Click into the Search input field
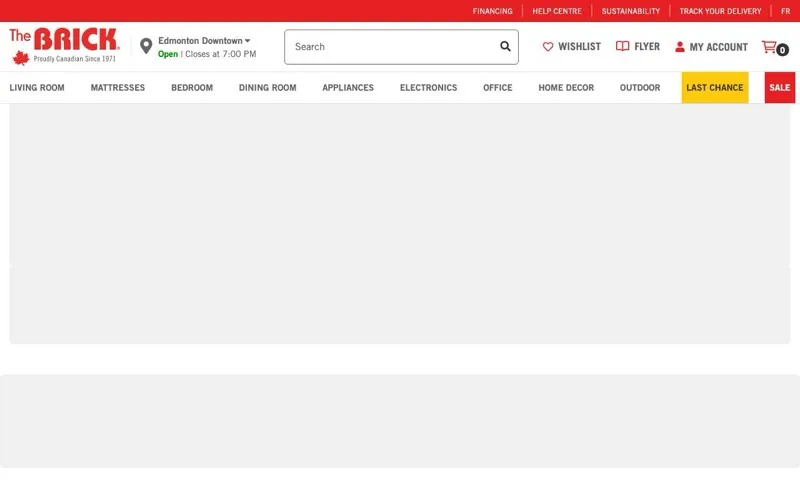 (392, 47)
